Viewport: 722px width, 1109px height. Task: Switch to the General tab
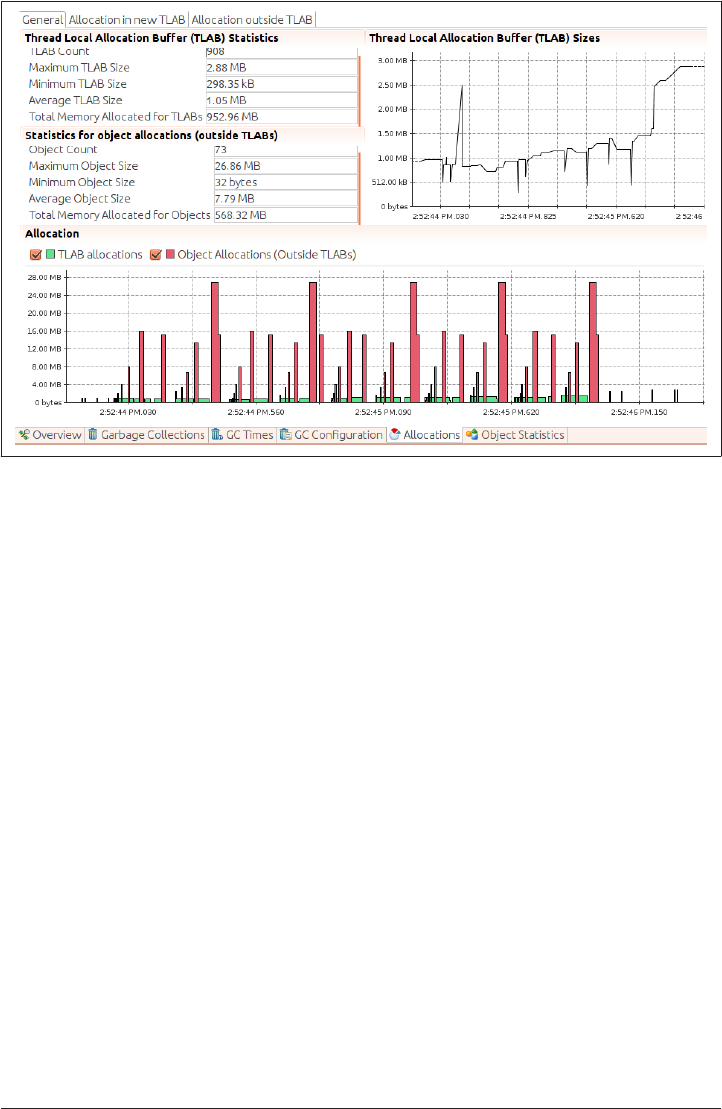42,20
